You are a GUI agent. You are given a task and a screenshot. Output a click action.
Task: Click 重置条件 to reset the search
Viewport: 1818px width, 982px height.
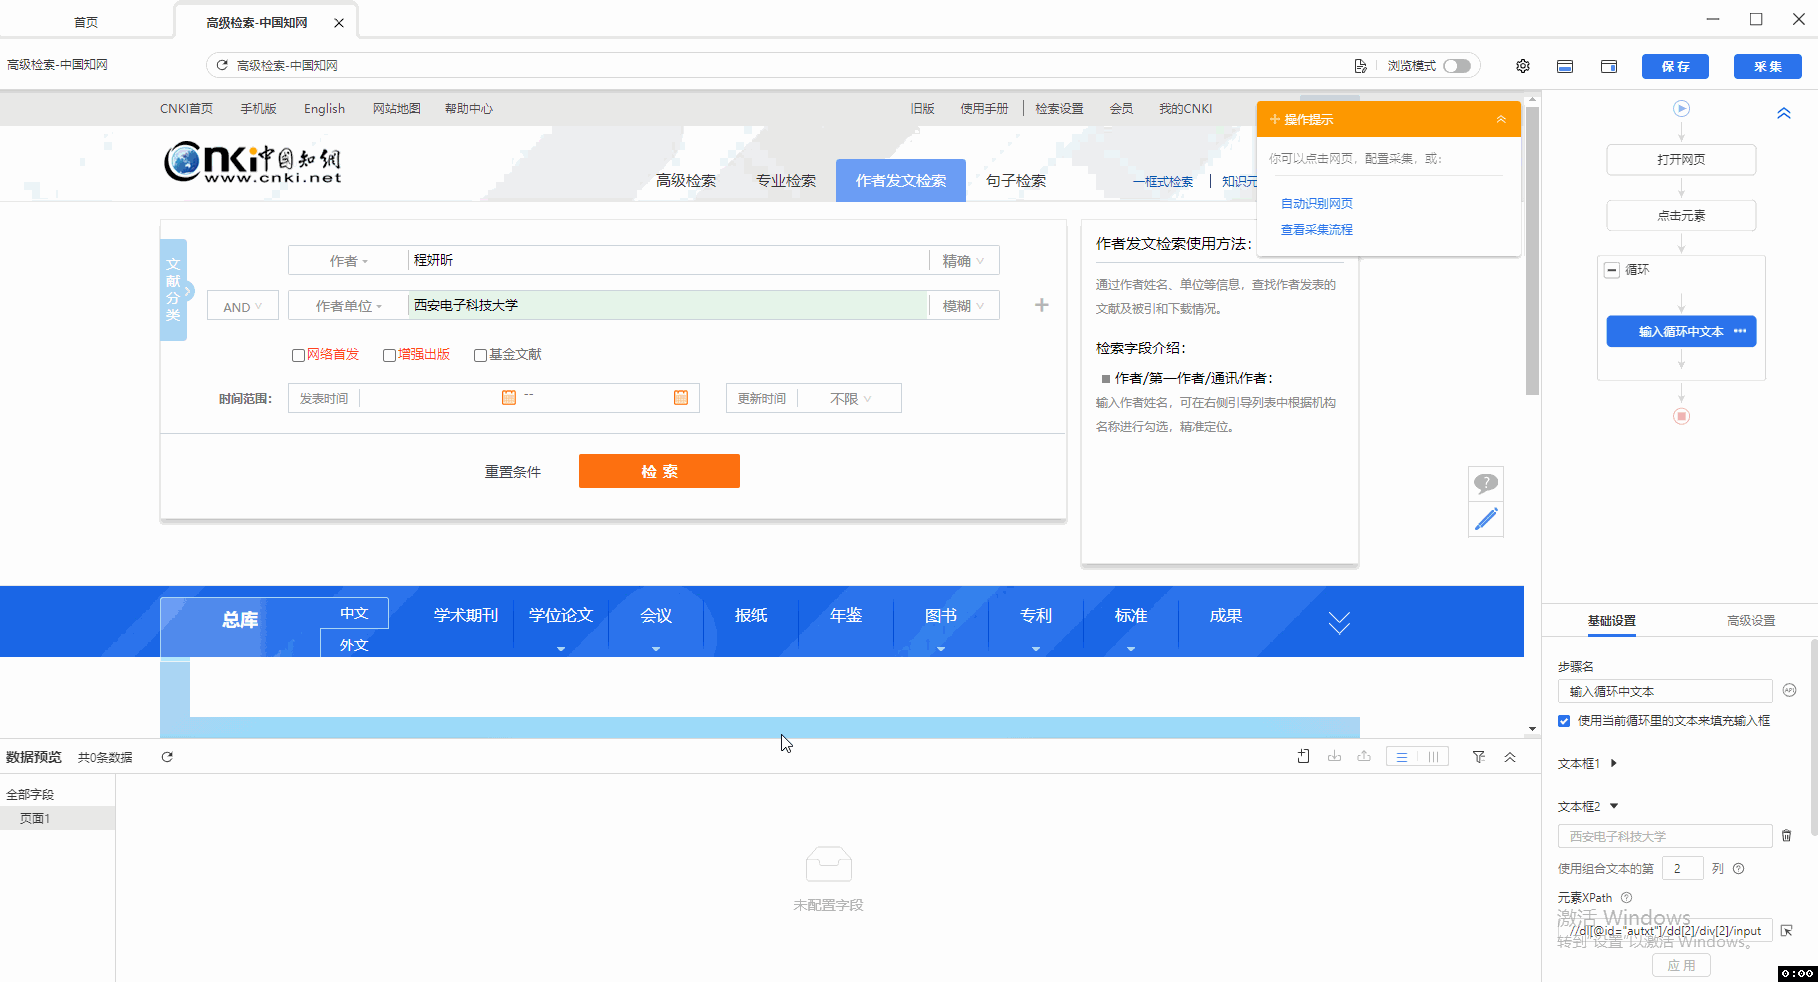513,472
